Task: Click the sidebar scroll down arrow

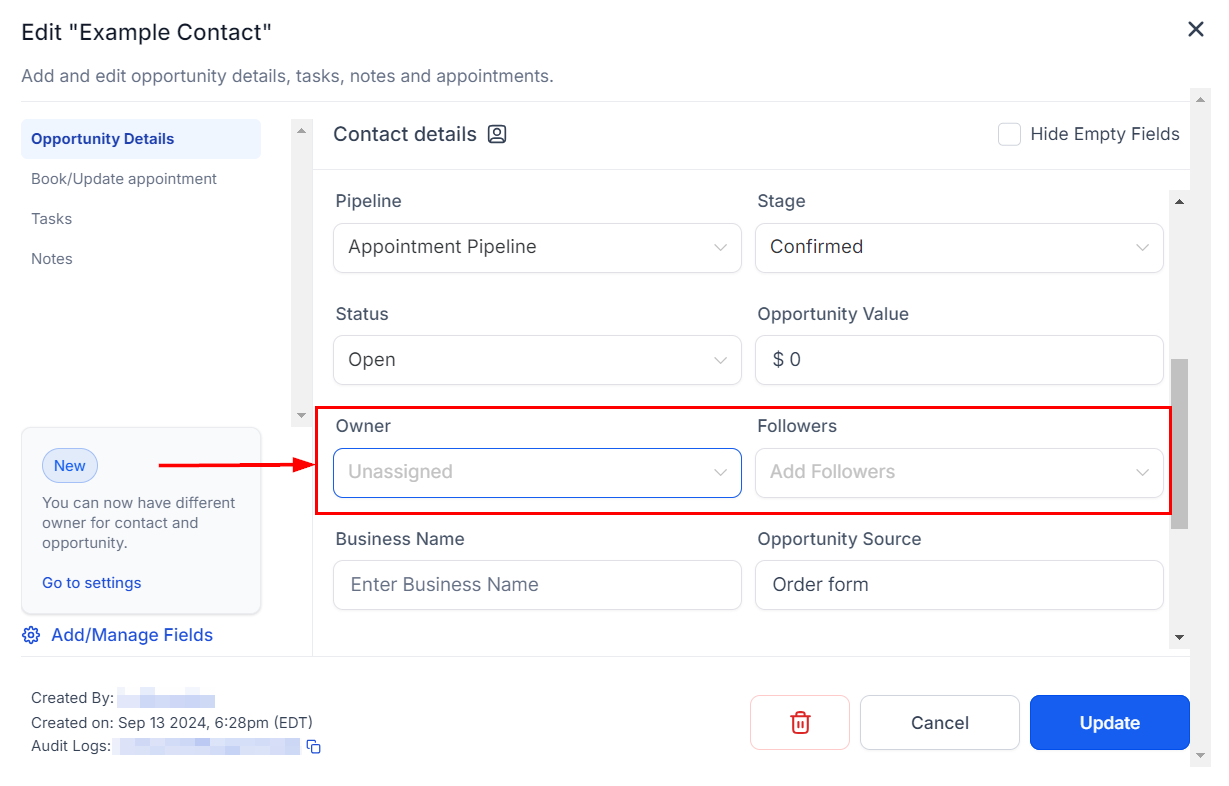Action: coord(302,415)
